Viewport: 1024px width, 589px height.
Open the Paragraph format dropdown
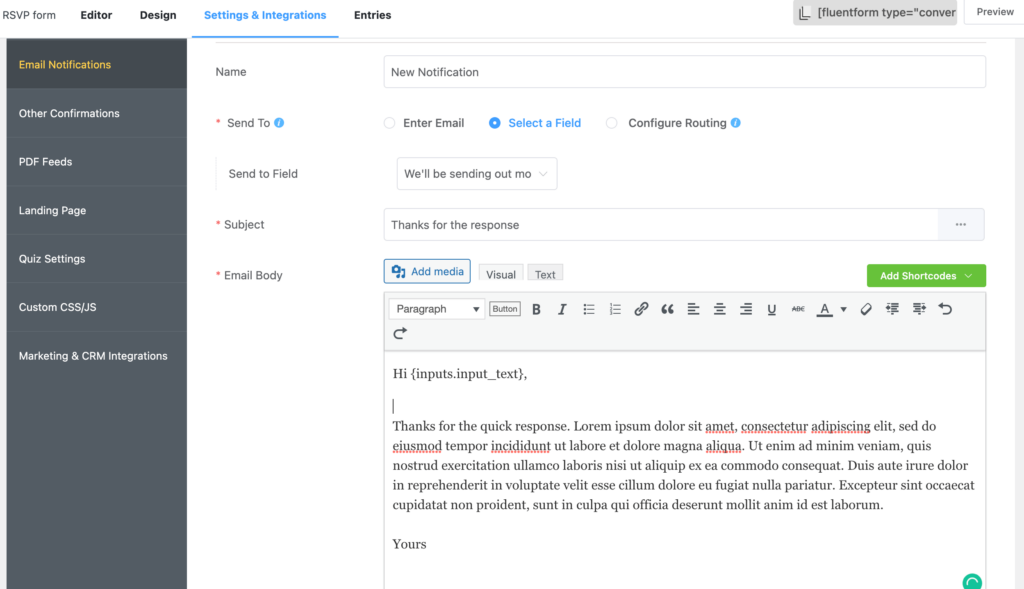point(436,309)
